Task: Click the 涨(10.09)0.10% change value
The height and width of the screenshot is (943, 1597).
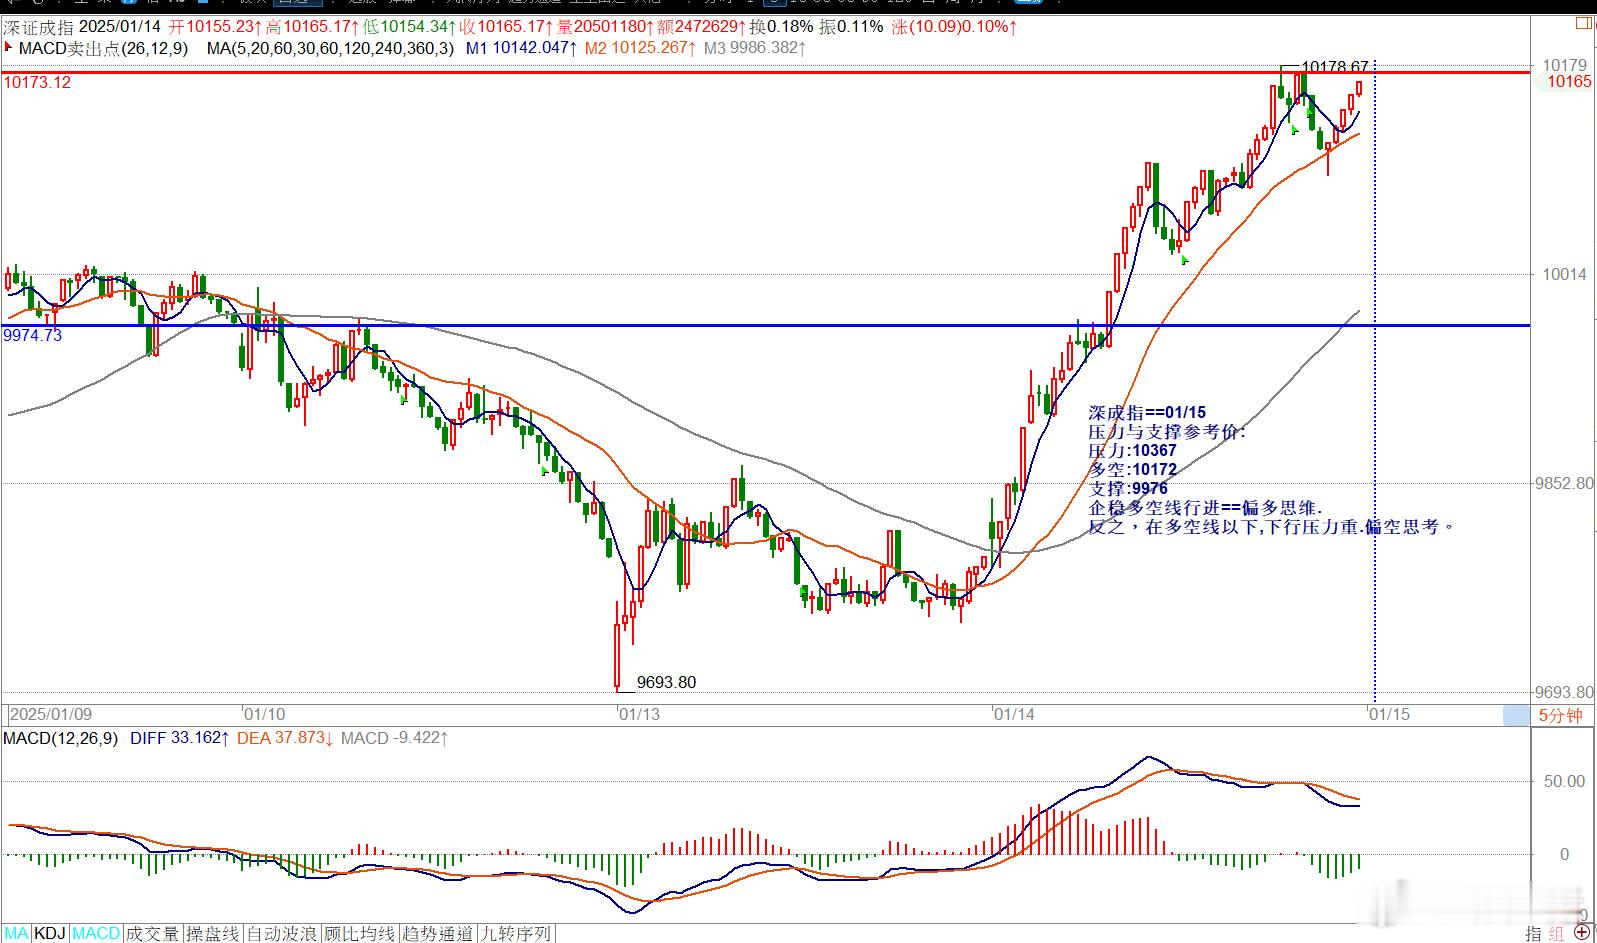Action: pyautogui.click(x=955, y=27)
